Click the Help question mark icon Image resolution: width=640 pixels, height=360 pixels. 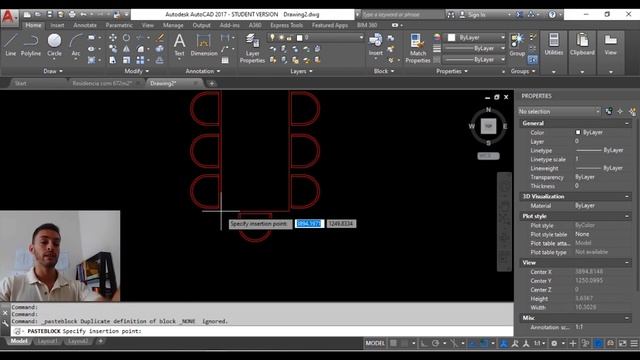pyautogui.click(x=552, y=14)
